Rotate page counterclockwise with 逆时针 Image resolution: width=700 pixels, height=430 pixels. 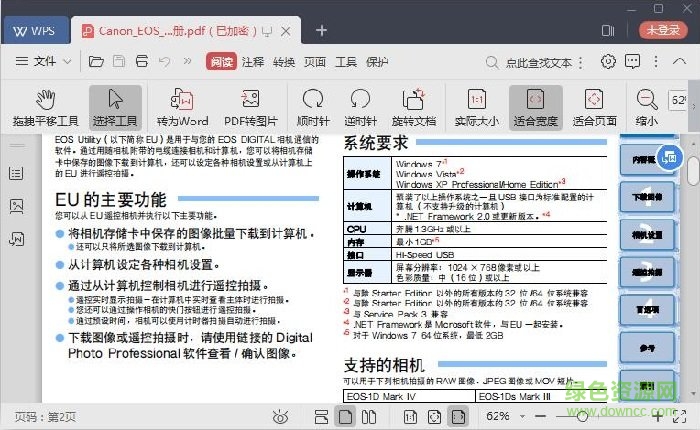point(360,107)
